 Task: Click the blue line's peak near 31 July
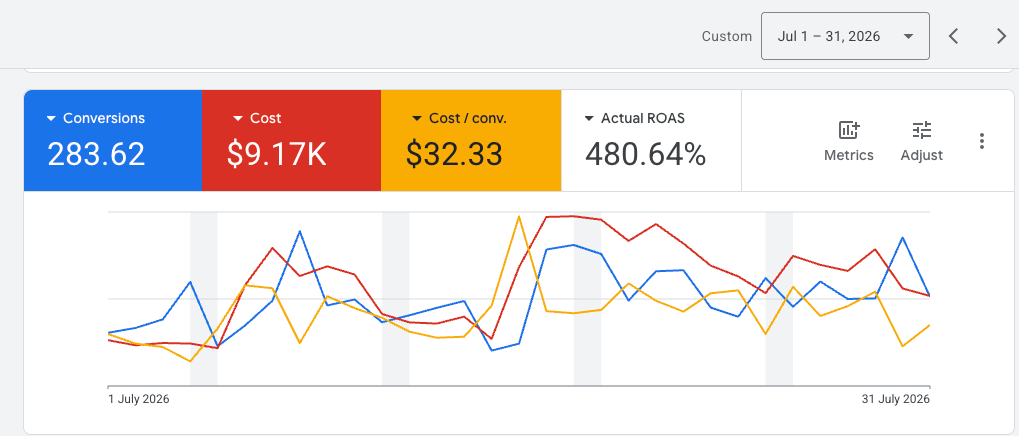(902, 238)
